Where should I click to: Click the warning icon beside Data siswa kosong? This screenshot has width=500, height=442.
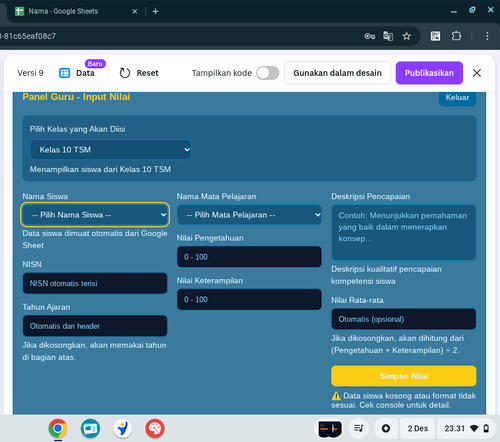point(336,396)
